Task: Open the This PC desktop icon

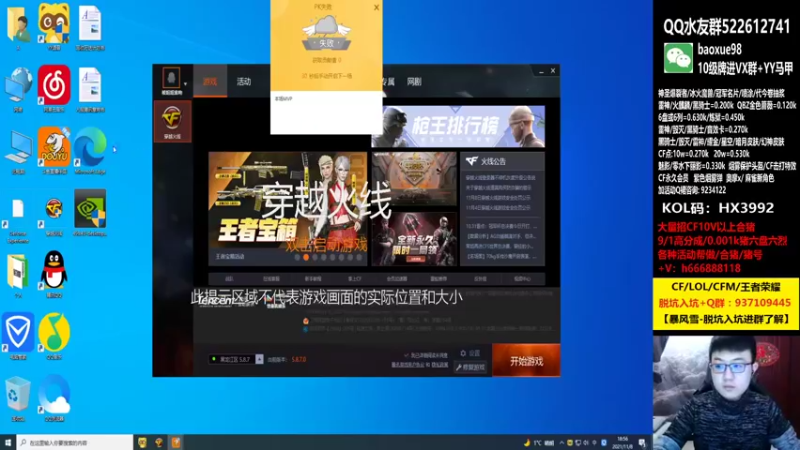Action: (18, 151)
